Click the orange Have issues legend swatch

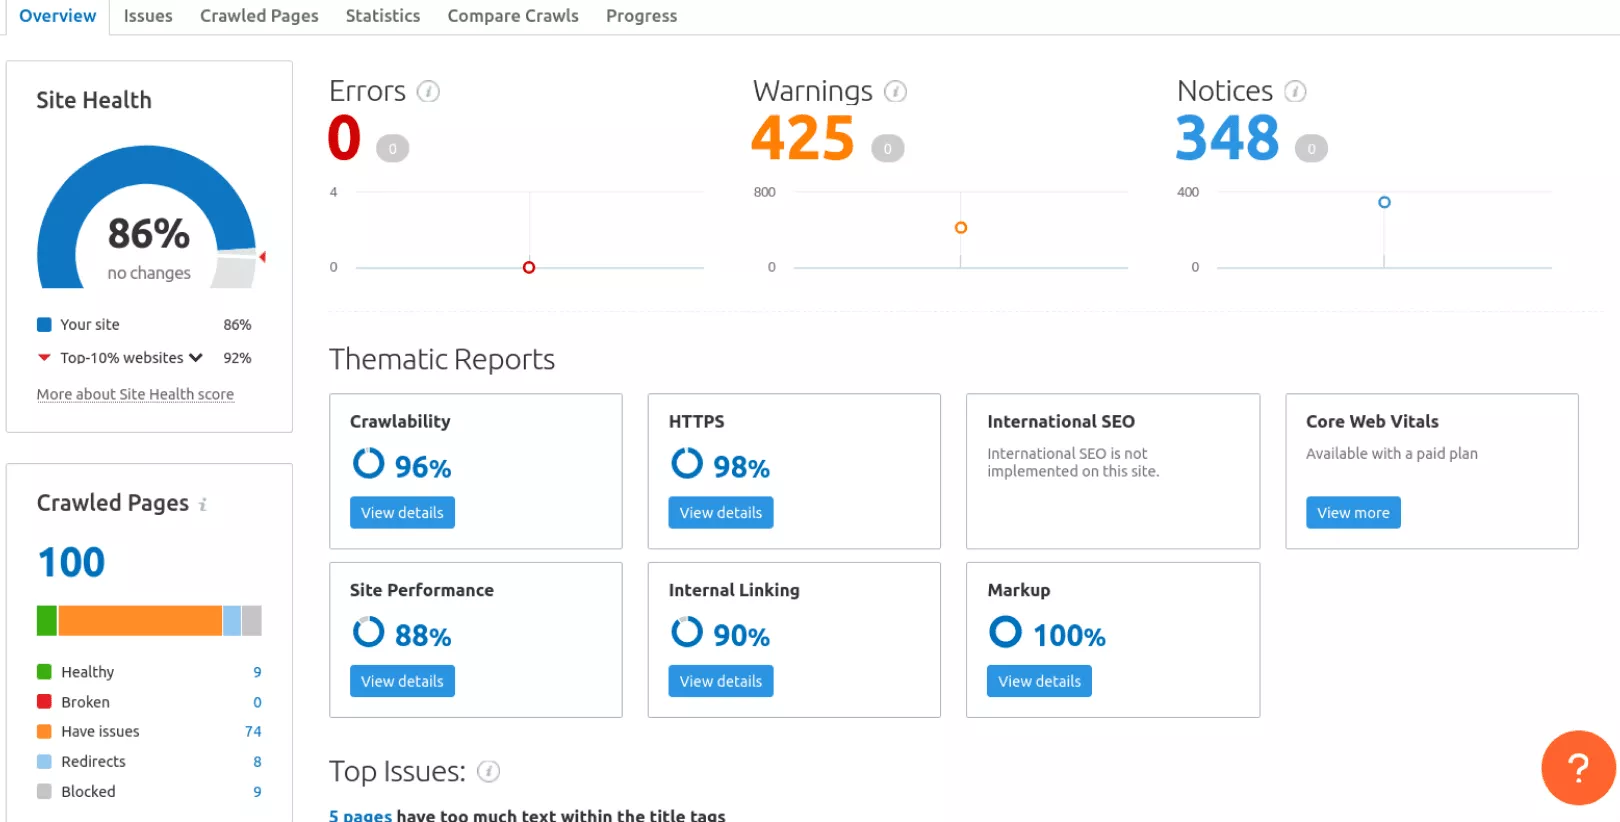point(44,731)
